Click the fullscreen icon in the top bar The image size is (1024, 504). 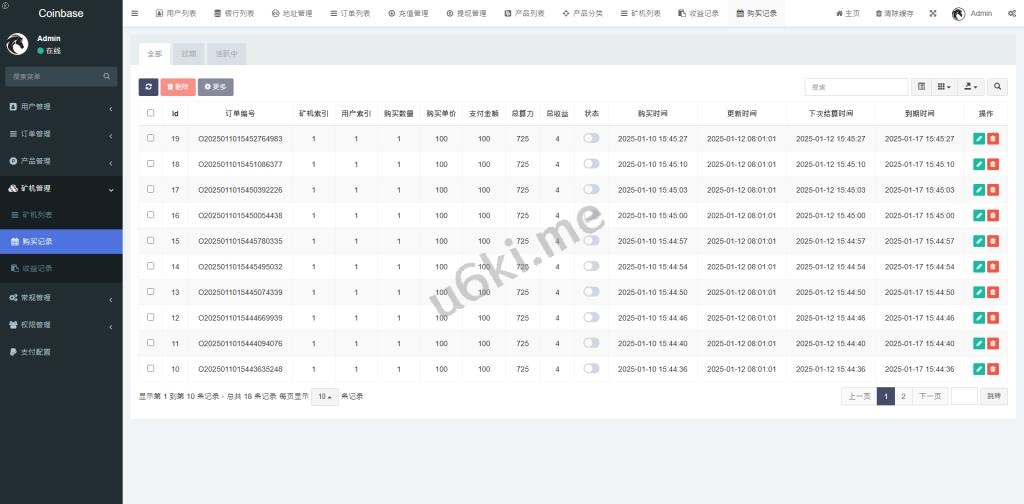point(933,14)
